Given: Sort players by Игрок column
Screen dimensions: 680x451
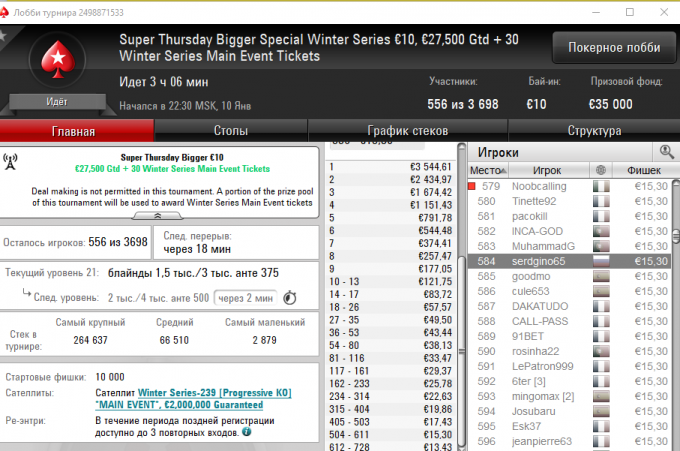Looking at the screenshot, I should click(x=549, y=170).
